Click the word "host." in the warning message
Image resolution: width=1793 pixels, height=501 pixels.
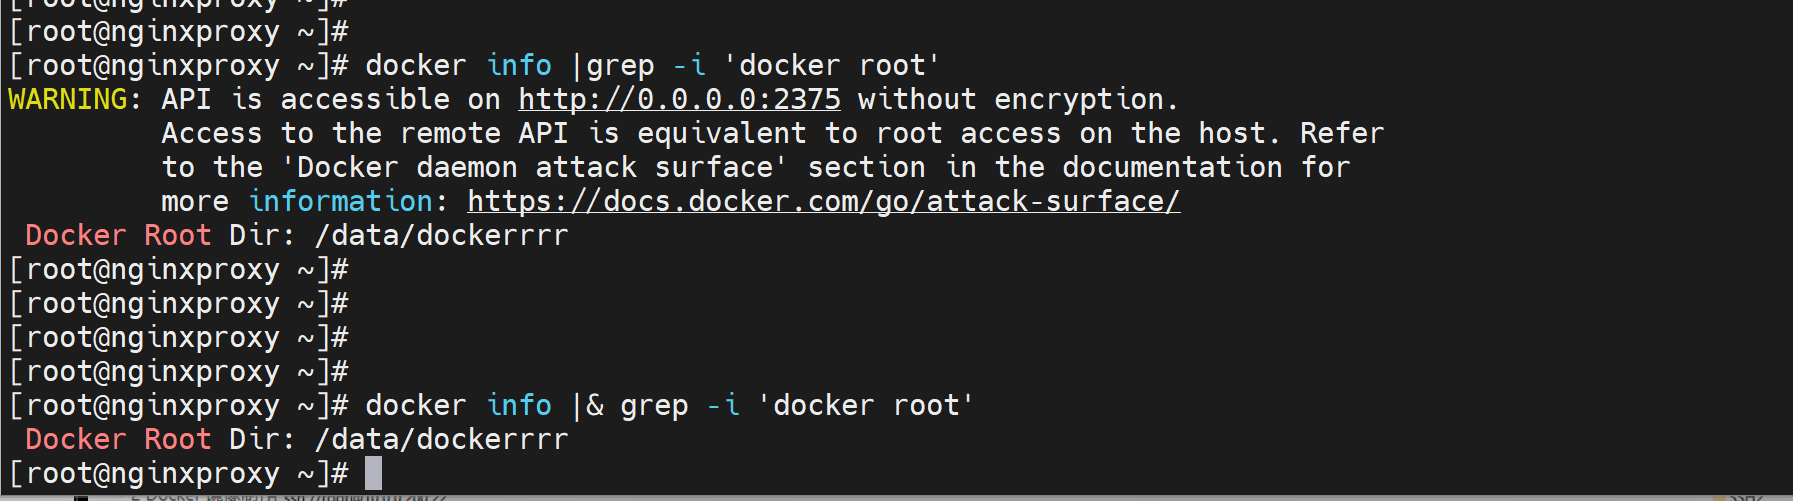pos(1238,134)
